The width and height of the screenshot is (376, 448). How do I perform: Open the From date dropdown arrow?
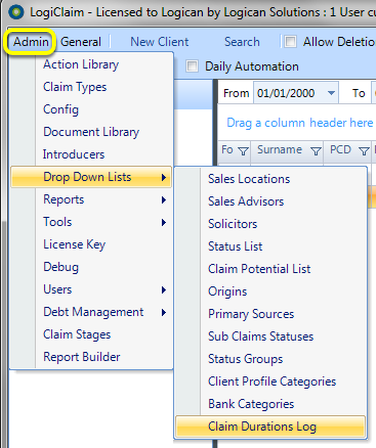(x=331, y=93)
